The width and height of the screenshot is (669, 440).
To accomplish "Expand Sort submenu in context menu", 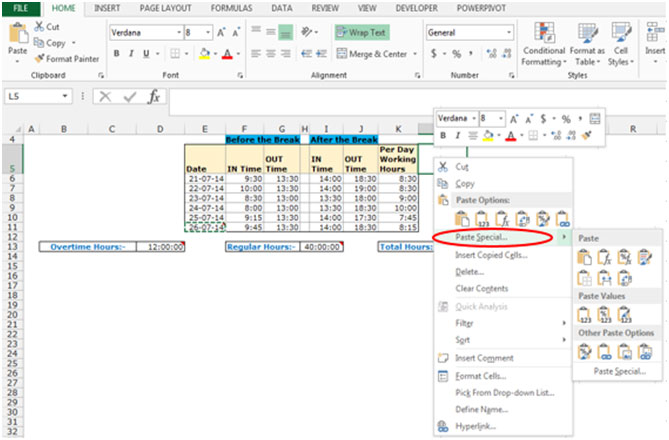I will (x=564, y=340).
